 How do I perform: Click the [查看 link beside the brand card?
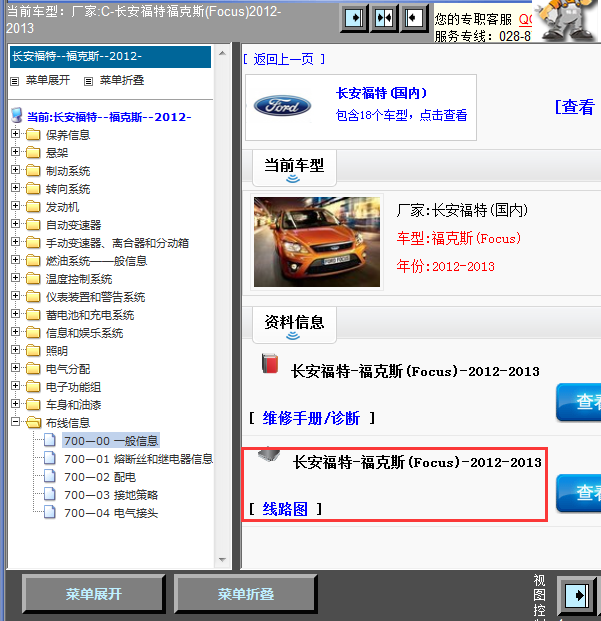(x=574, y=107)
